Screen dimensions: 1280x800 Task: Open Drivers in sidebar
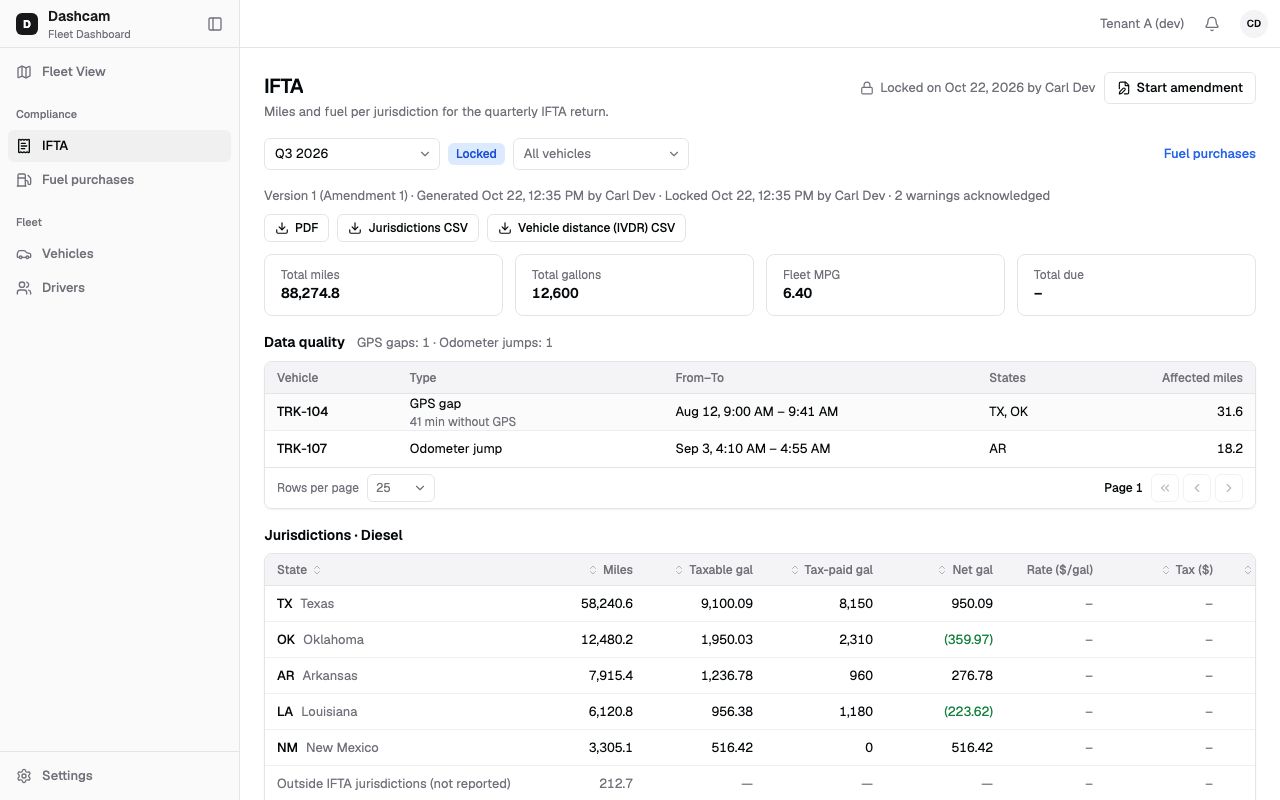tap(119, 288)
